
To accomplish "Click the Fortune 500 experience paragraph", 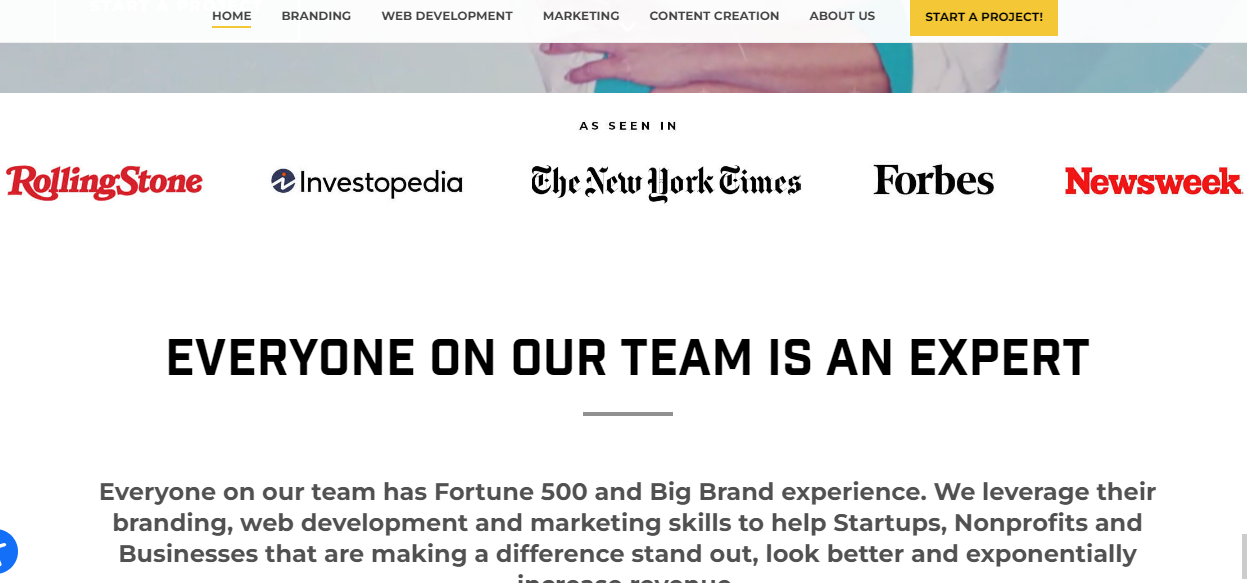I will click(x=627, y=523).
